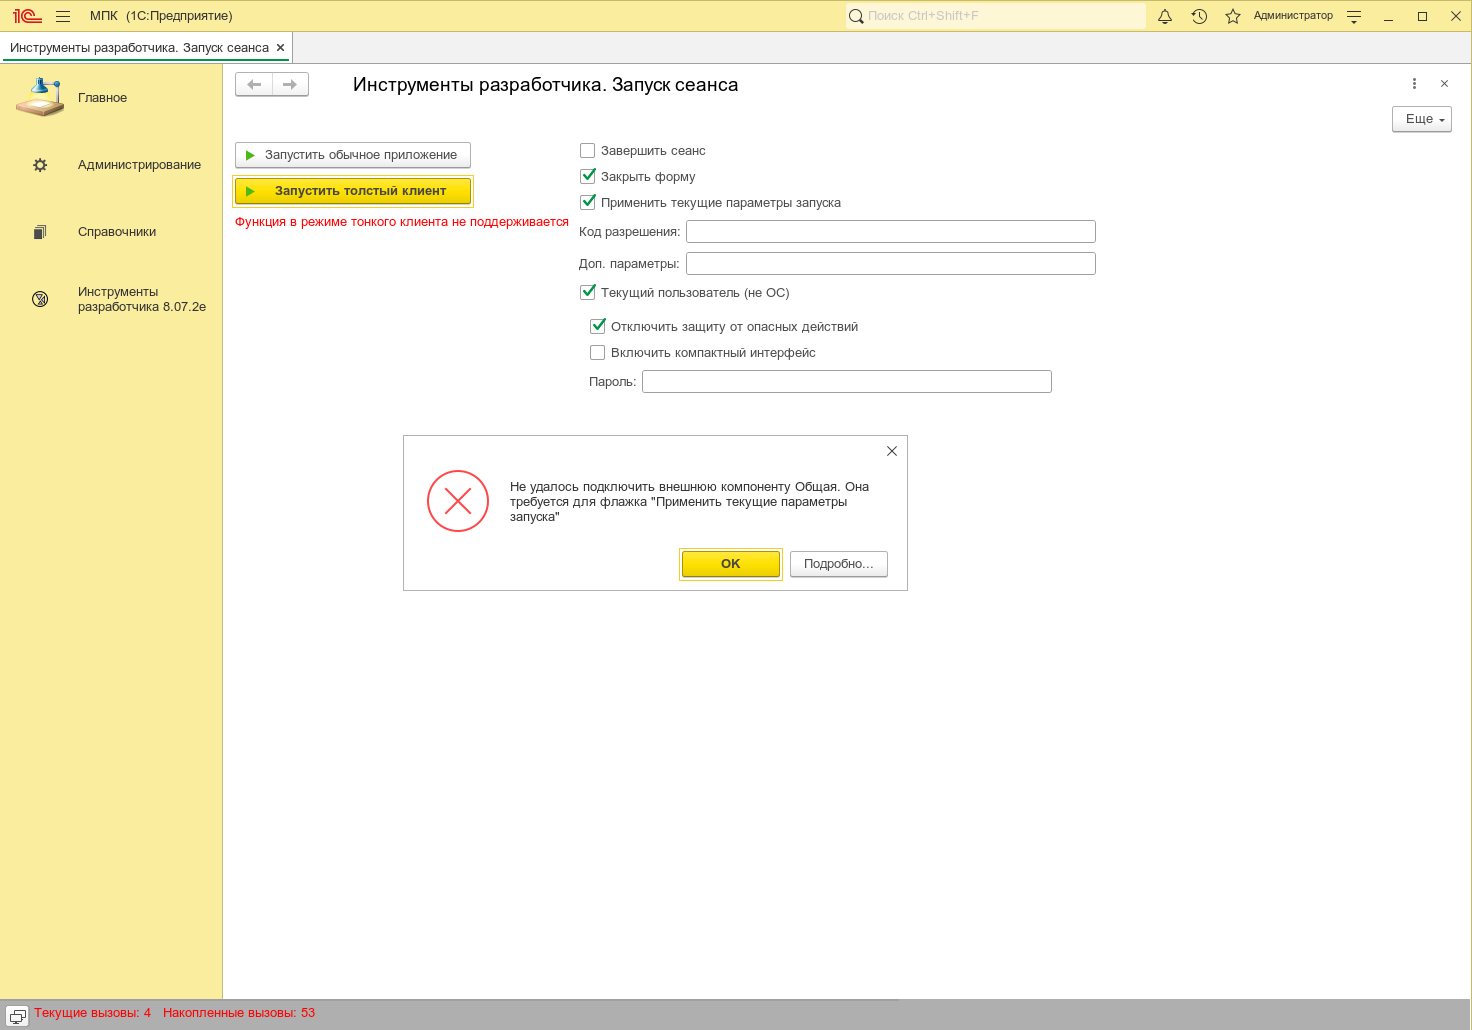
Task: Open the "Справочники" section
Action: pyautogui.click(x=117, y=232)
